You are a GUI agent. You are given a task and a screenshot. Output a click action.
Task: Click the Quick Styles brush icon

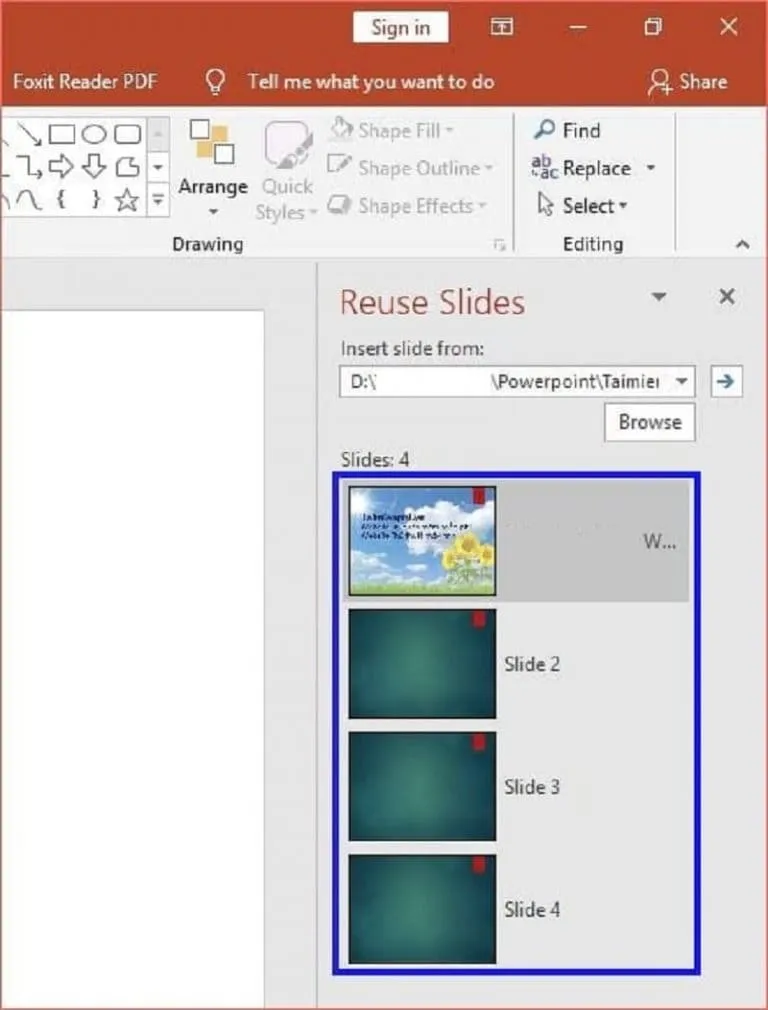point(287,146)
